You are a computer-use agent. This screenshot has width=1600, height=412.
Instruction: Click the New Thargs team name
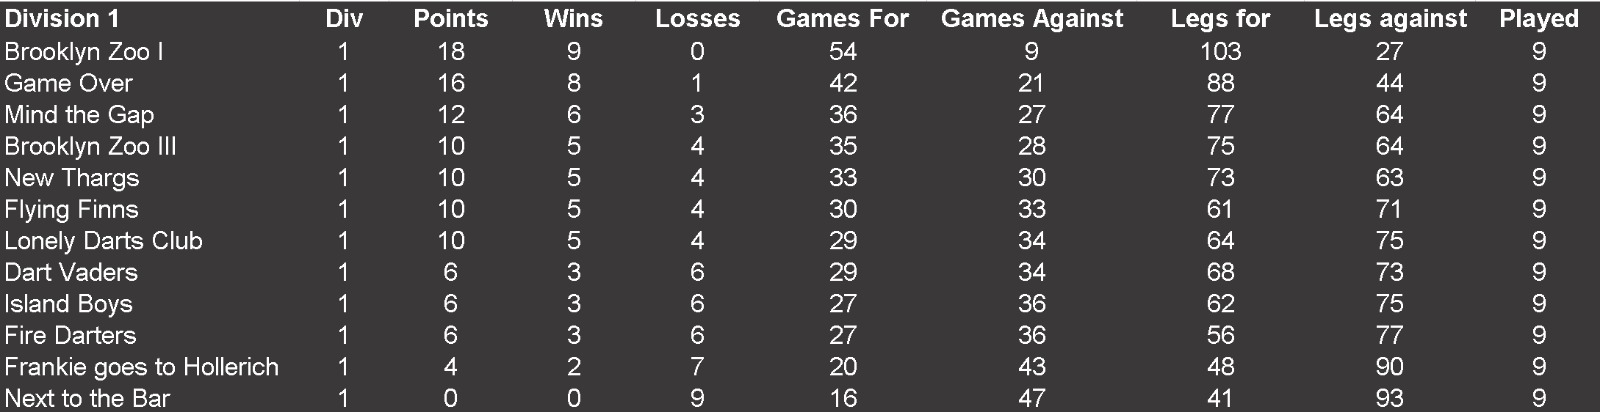pyautogui.click(x=72, y=178)
